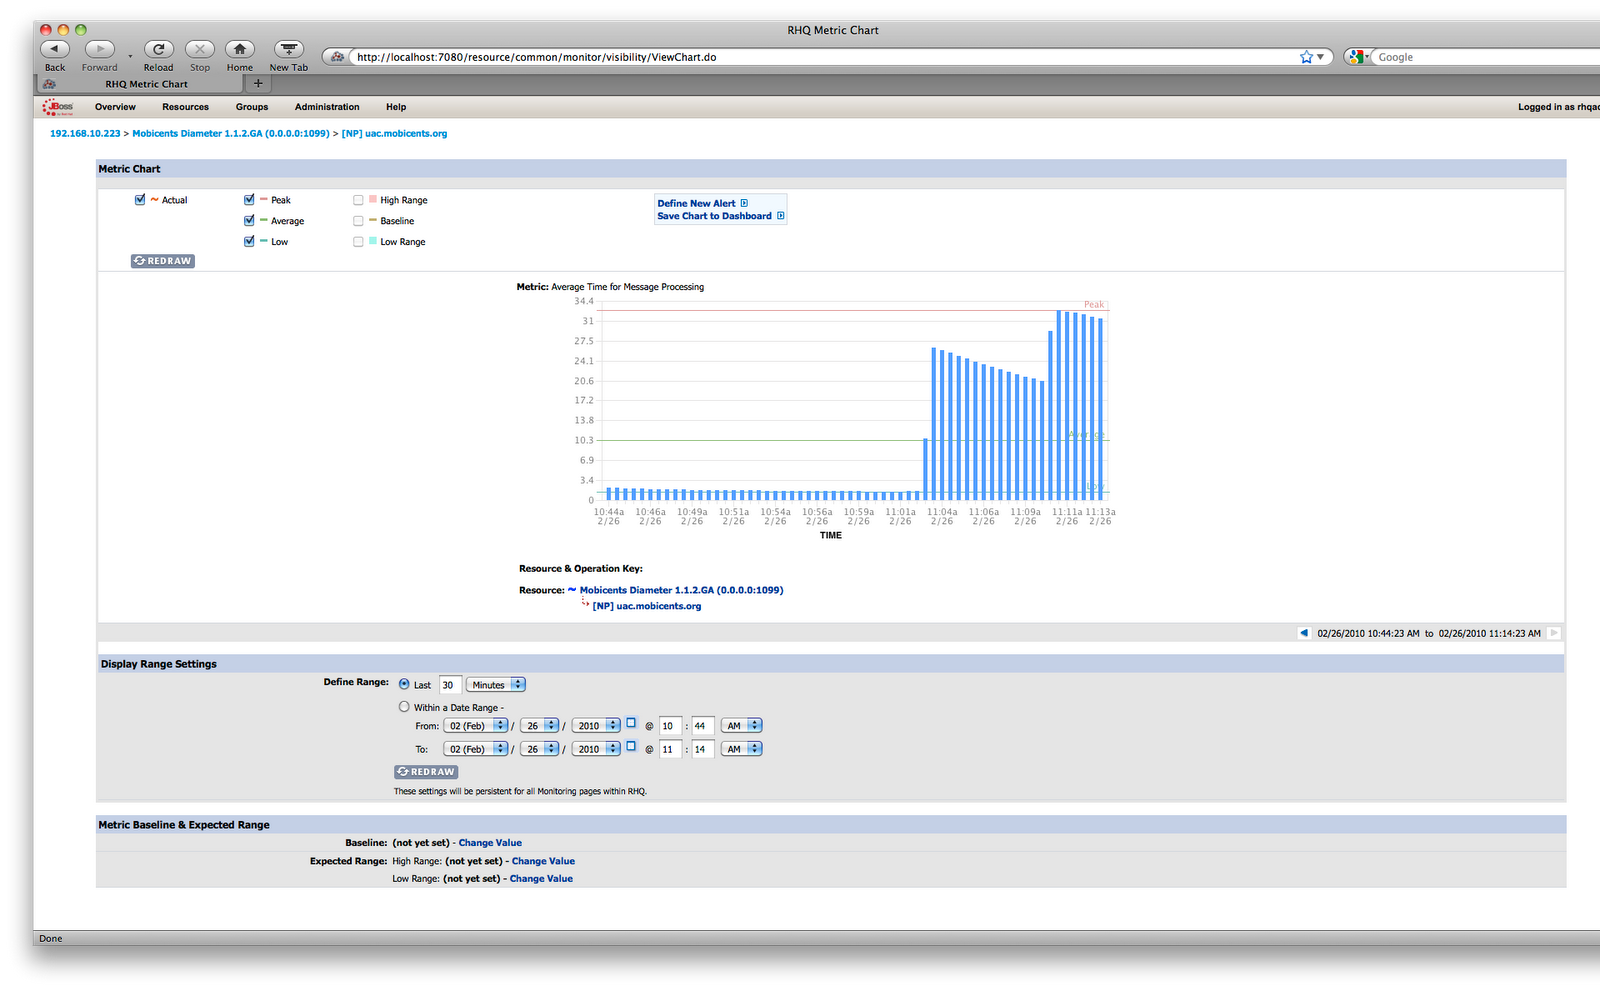This screenshot has height=991, width=1600.
Task: Open the From AM/PM dropdown
Action: [742, 726]
